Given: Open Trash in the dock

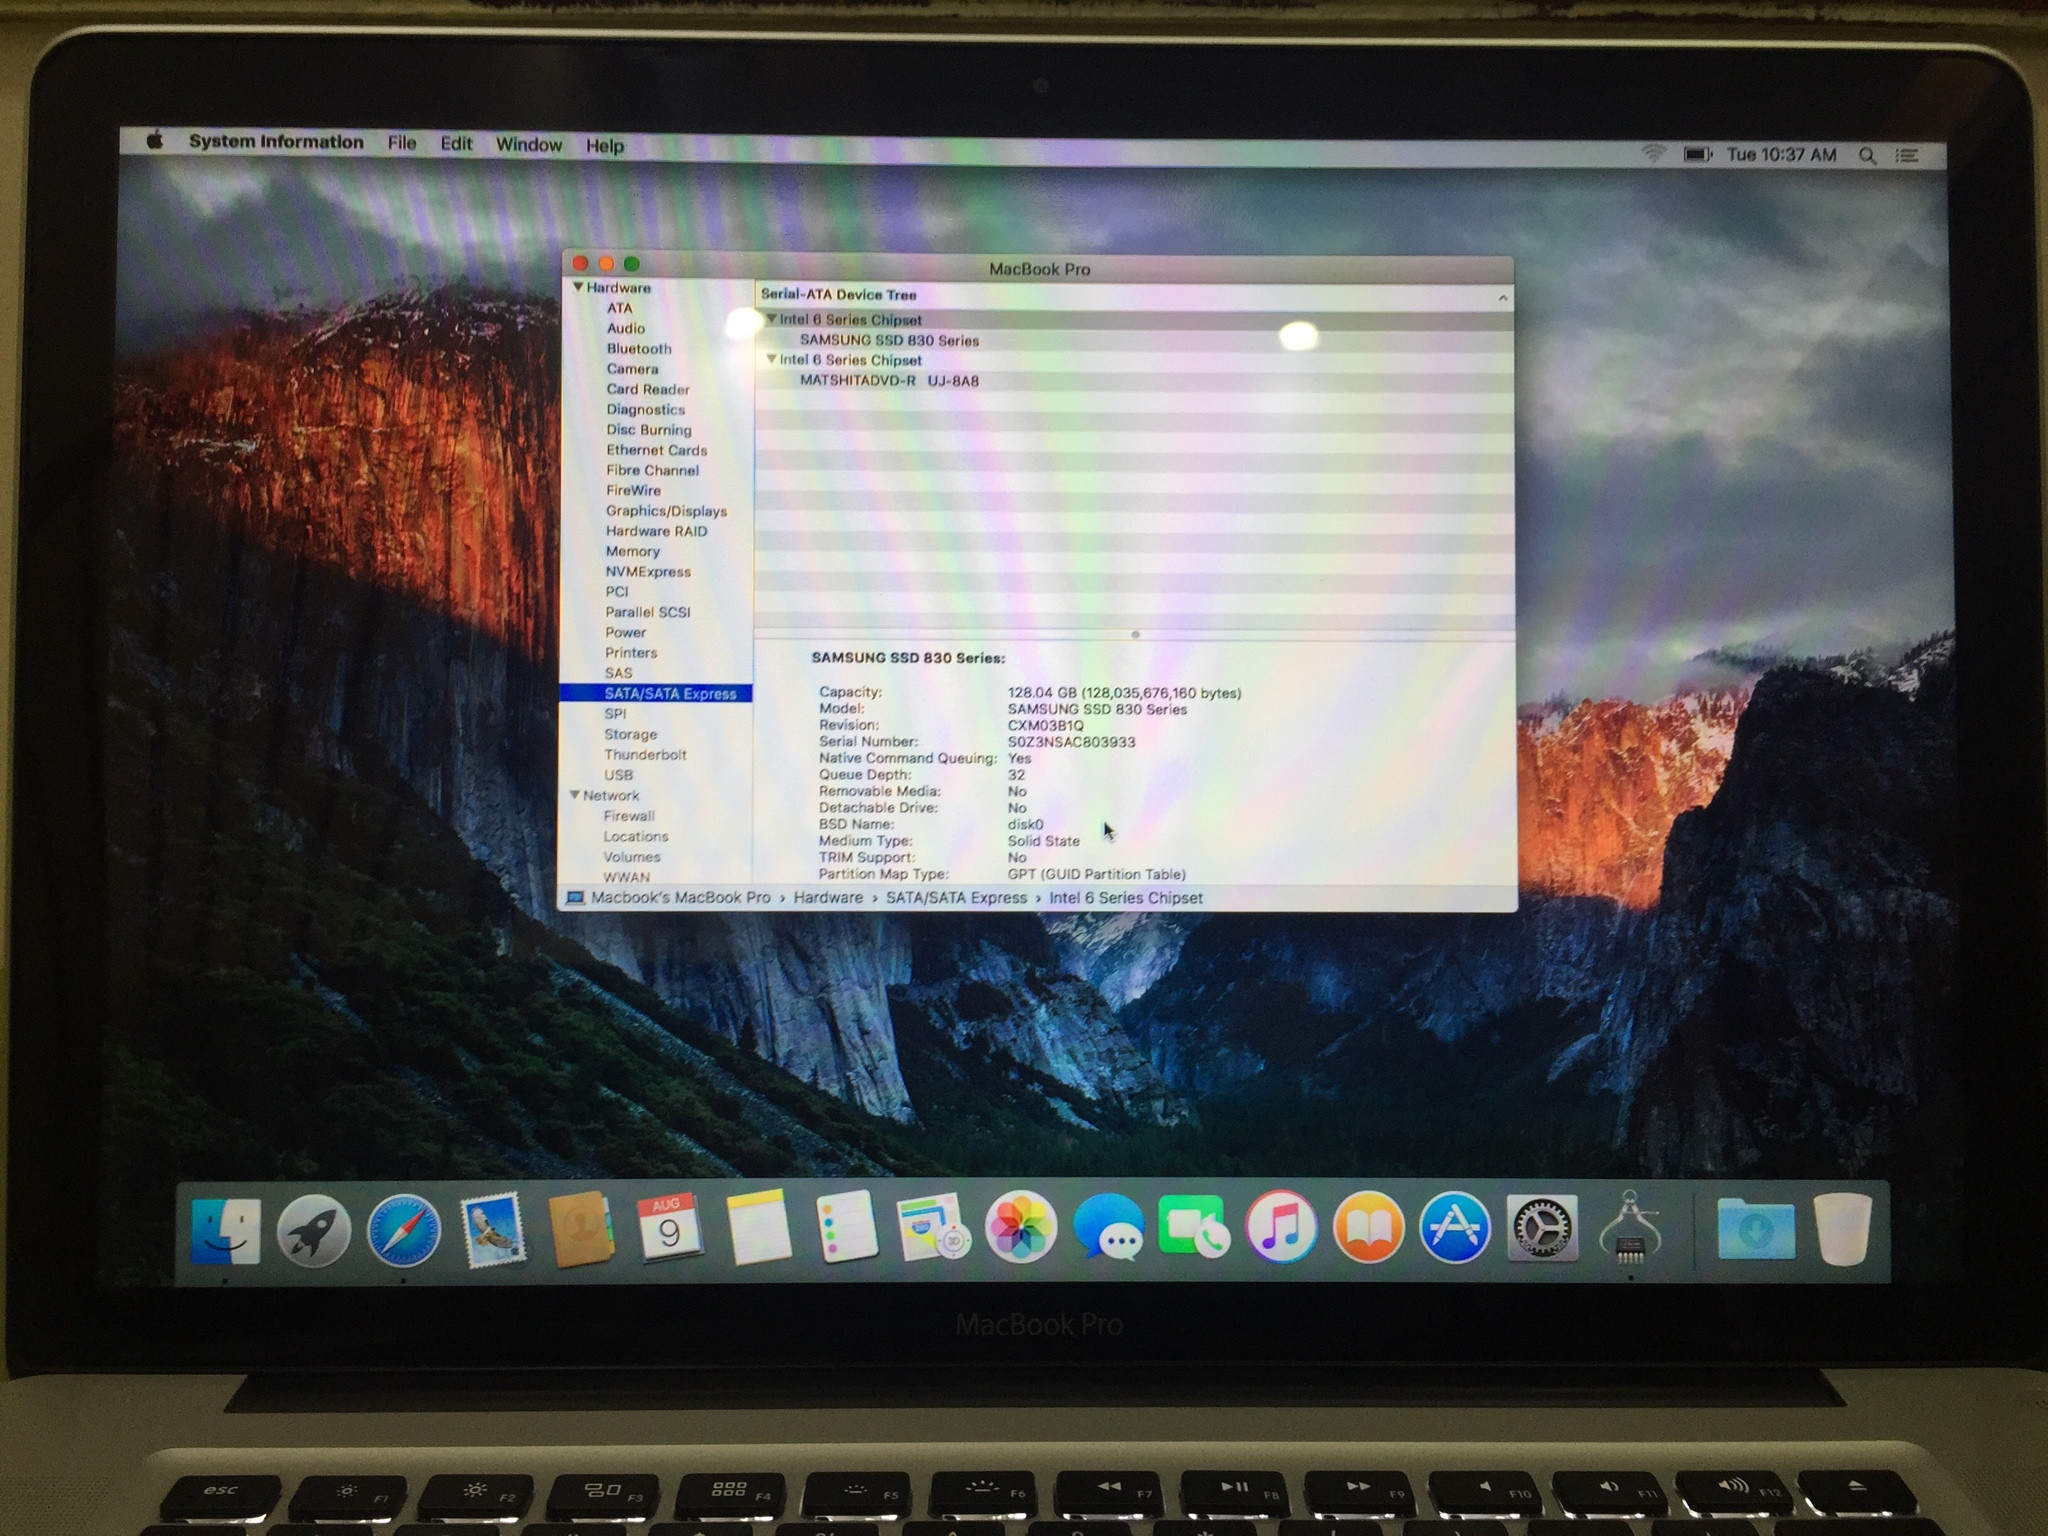Looking at the screenshot, I should (1843, 1229).
